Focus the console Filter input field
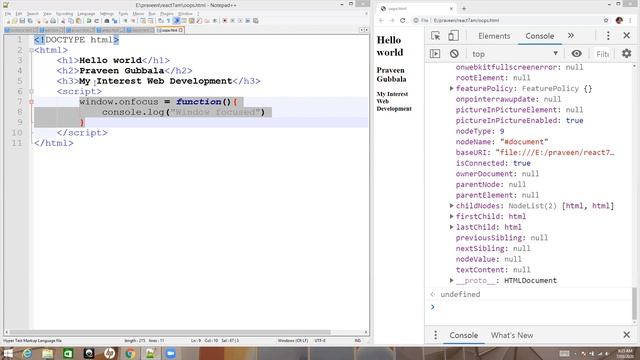Image resolution: width=640 pixels, height=360 pixels. pyautogui.click(x=602, y=54)
